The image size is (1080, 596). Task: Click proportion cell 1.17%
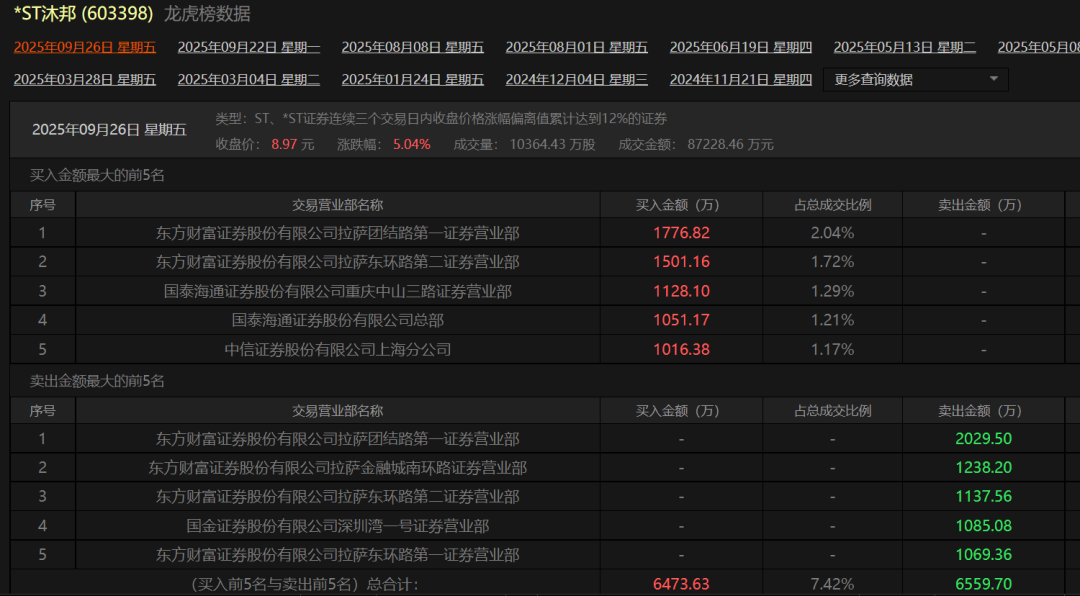tap(833, 349)
